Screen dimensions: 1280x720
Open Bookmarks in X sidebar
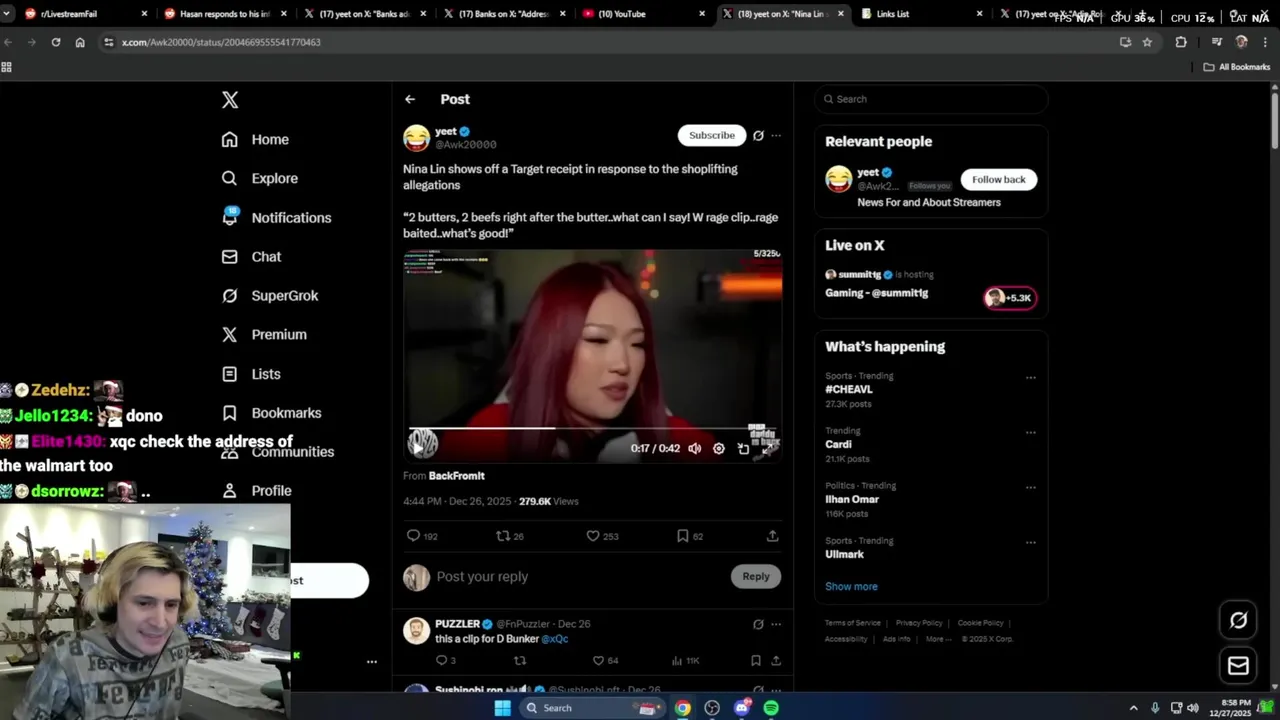click(272, 413)
